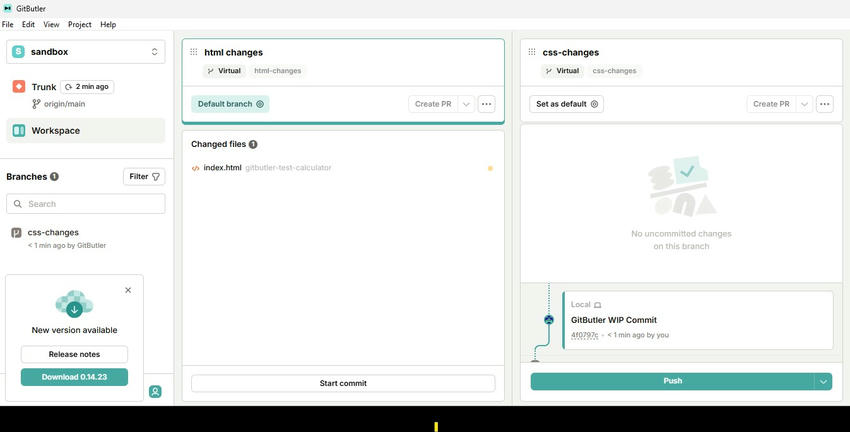Sync trunk with 2 min ago button
The width and height of the screenshot is (850, 432).
click(87, 87)
